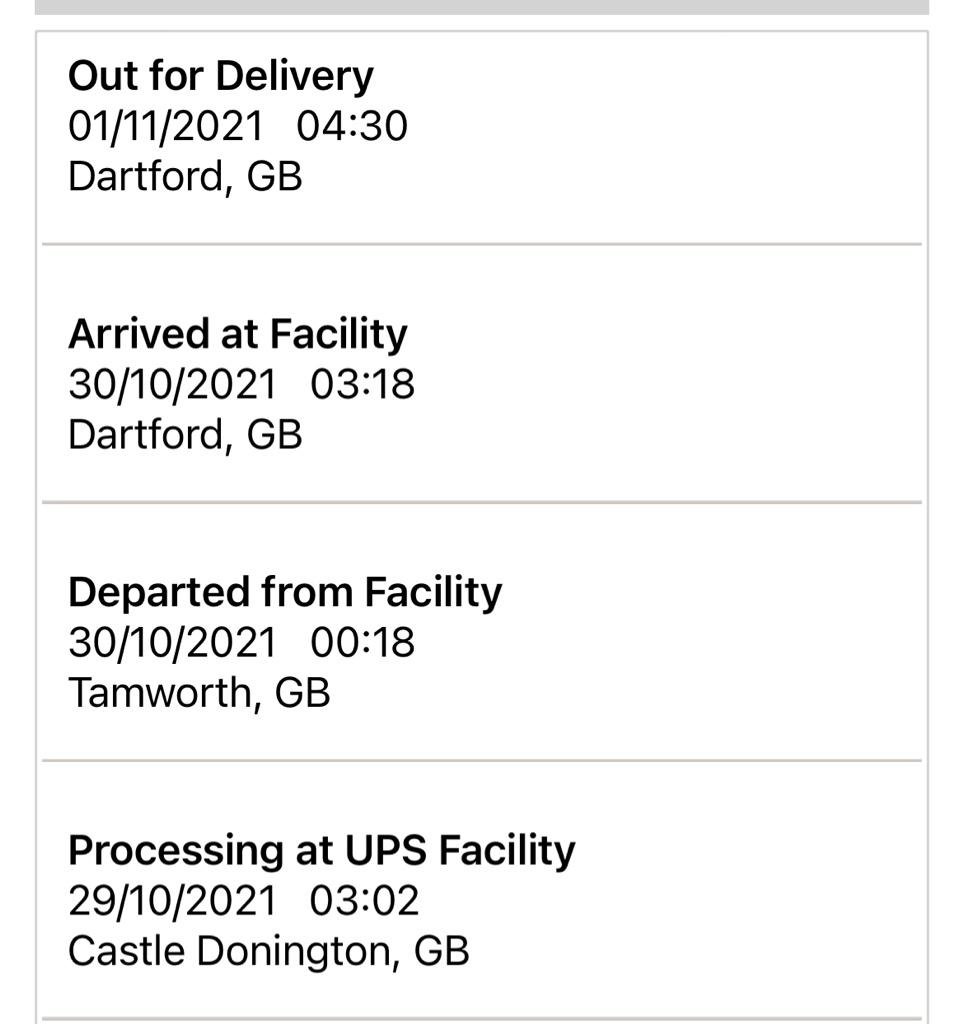
Task: Click the gray bar at top
Action: pos(482,7)
